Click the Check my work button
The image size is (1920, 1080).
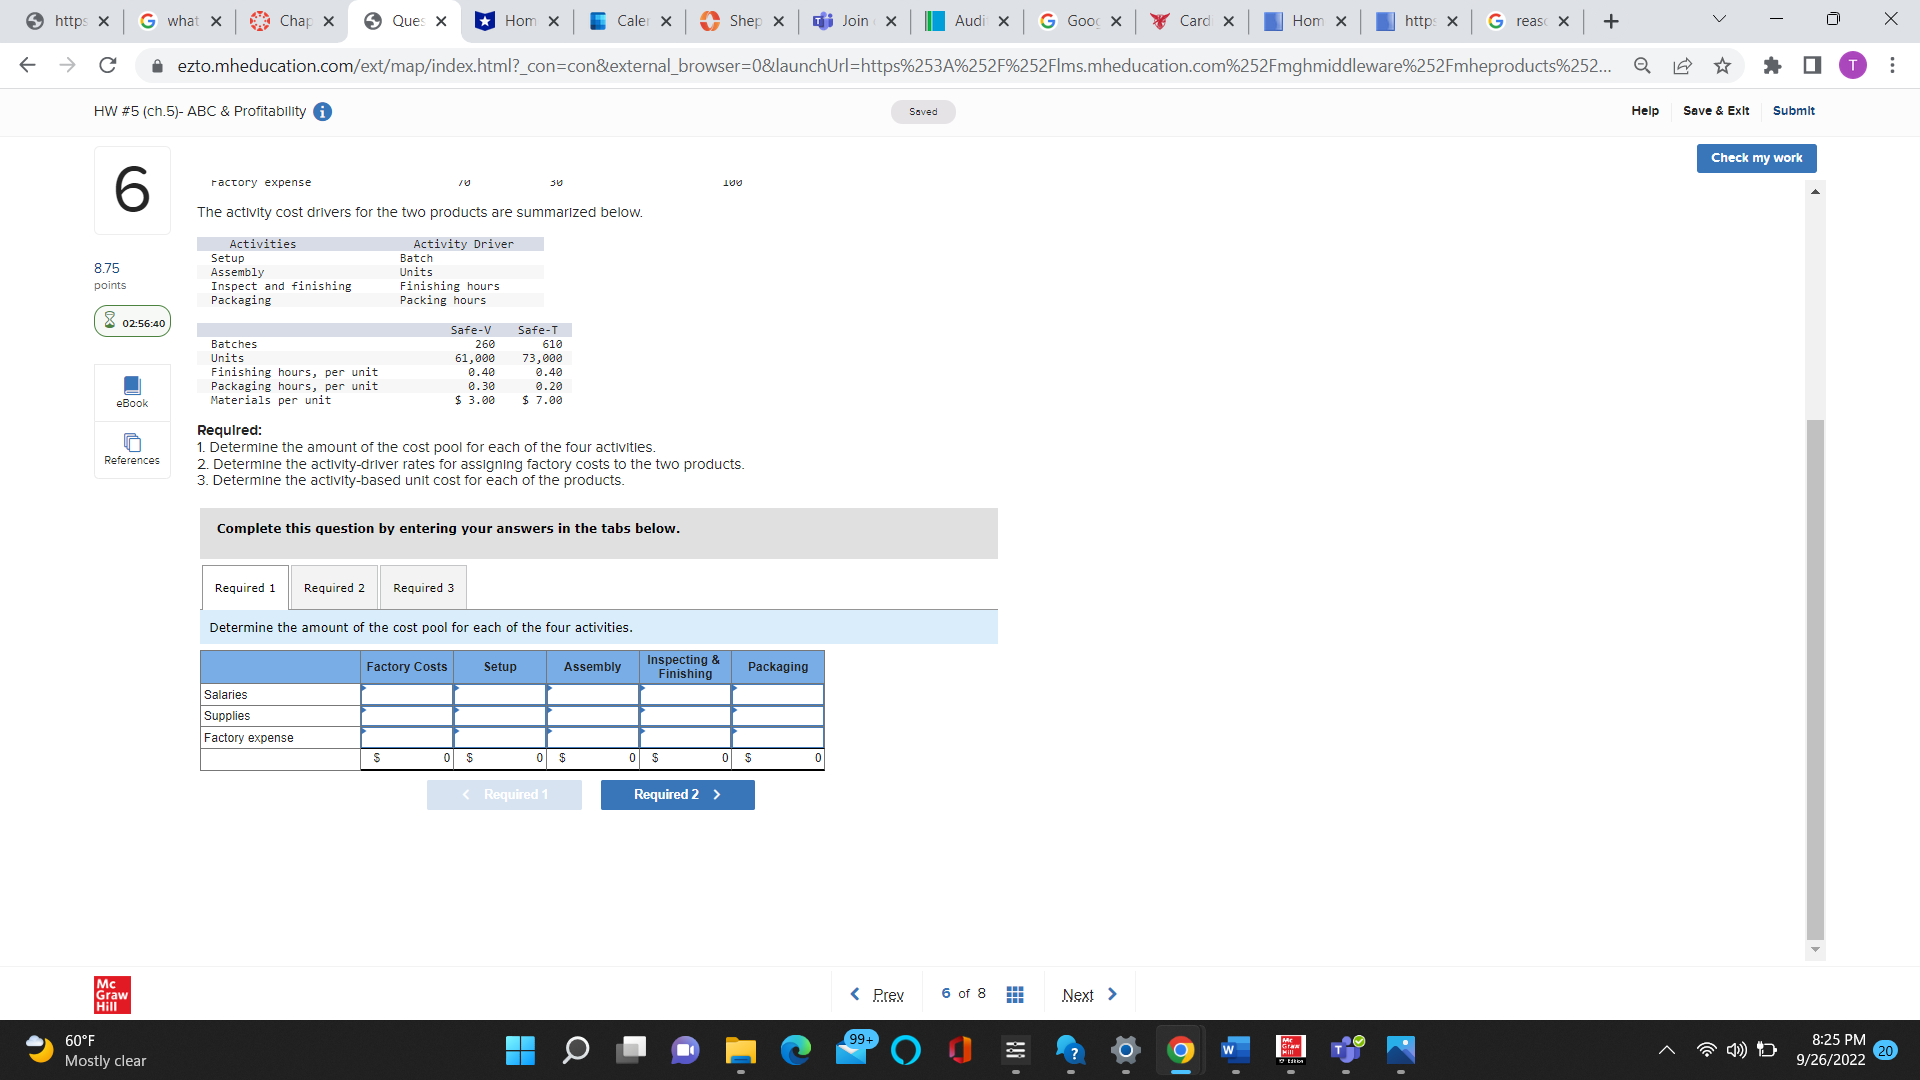(1756, 158)
